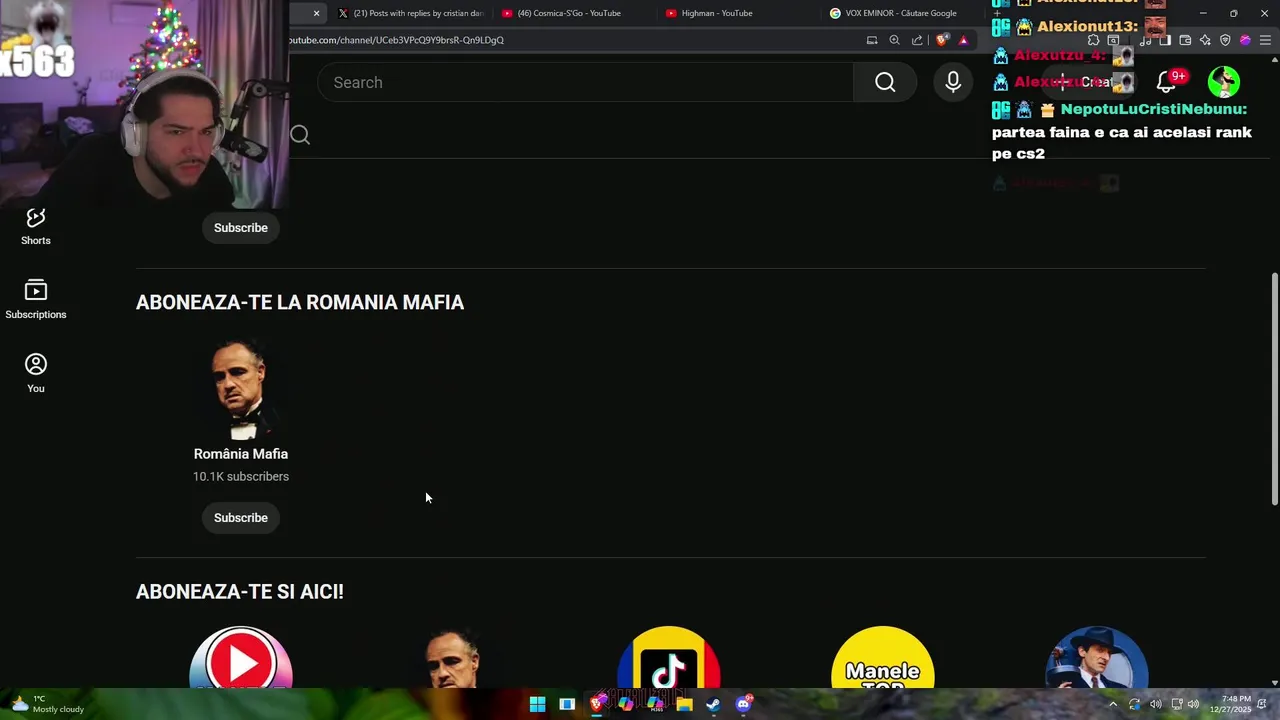The height and width of the screenshot is (720, 1280).
Task: Click the Brave browser taskbar icon
Action: (x=597, y=704)
